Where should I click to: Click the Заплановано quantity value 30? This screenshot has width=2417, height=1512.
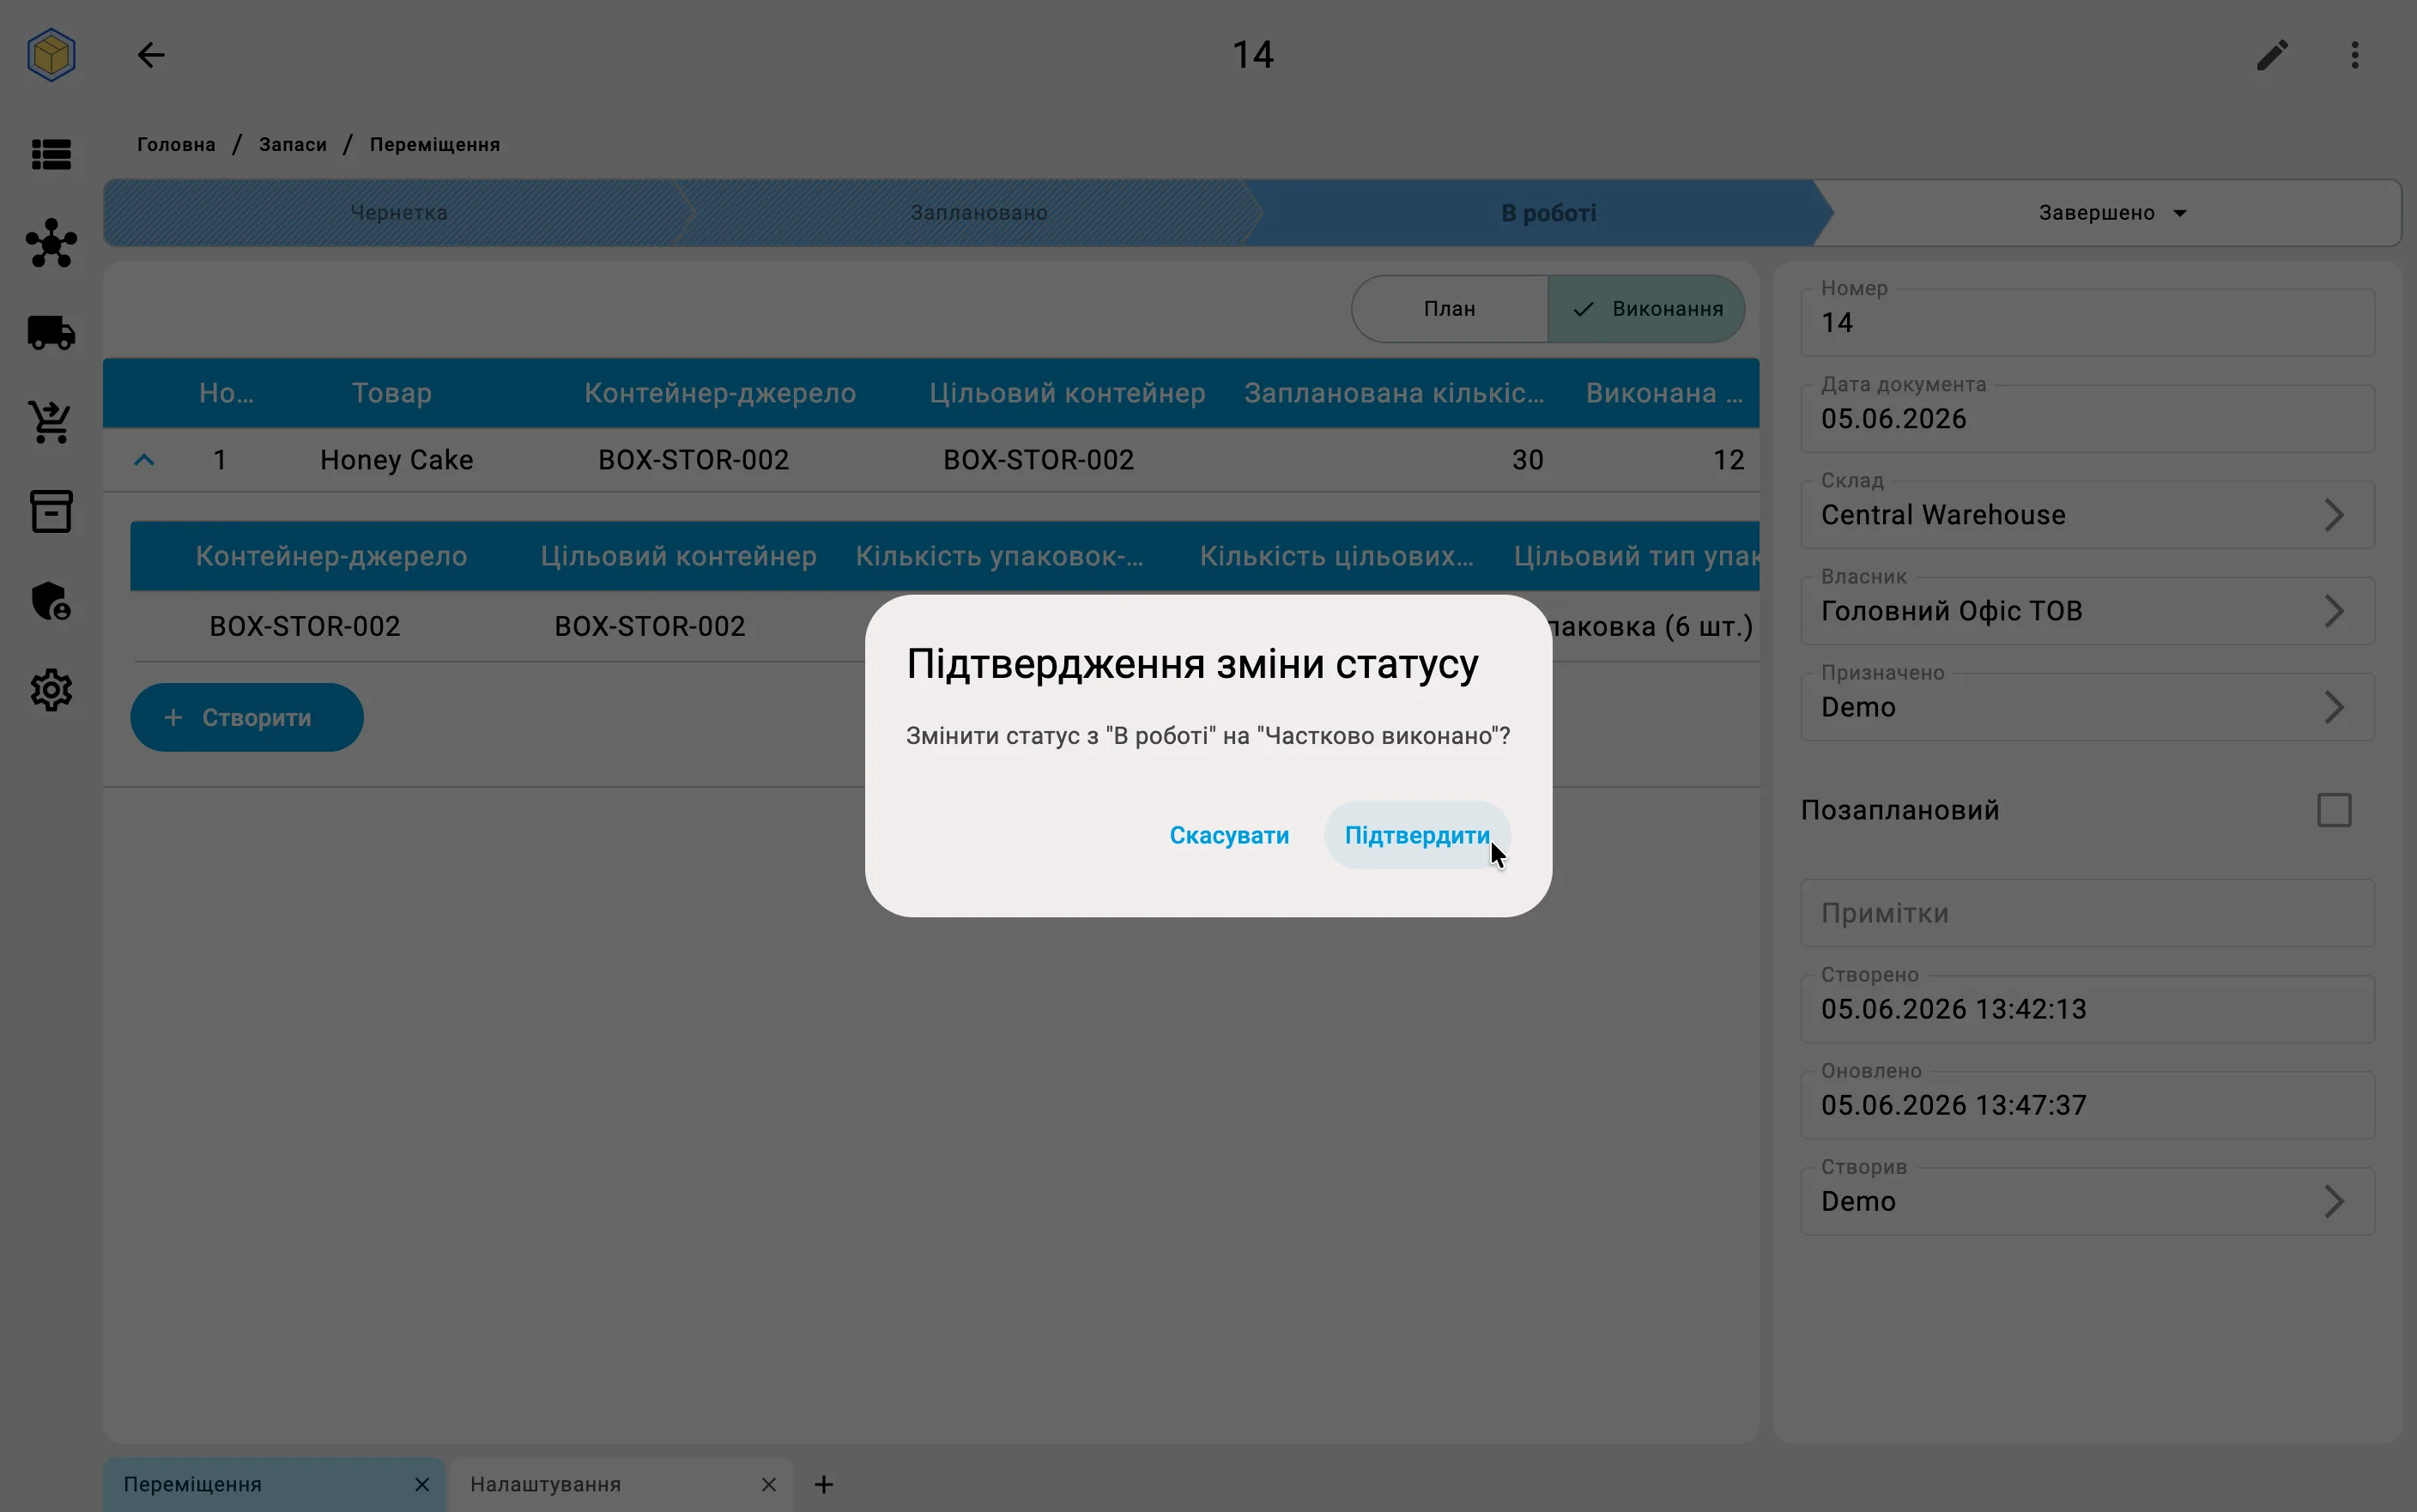(1527, 460)
